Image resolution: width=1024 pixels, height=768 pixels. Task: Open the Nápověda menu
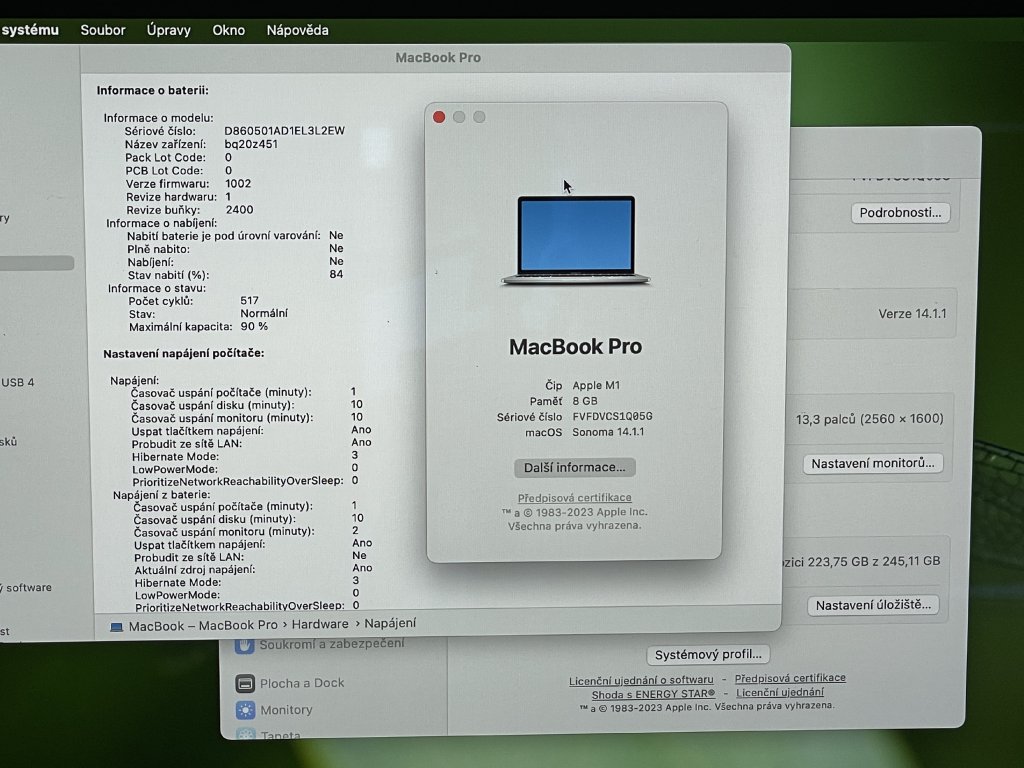pyautogui.click(x=297, y=30)
